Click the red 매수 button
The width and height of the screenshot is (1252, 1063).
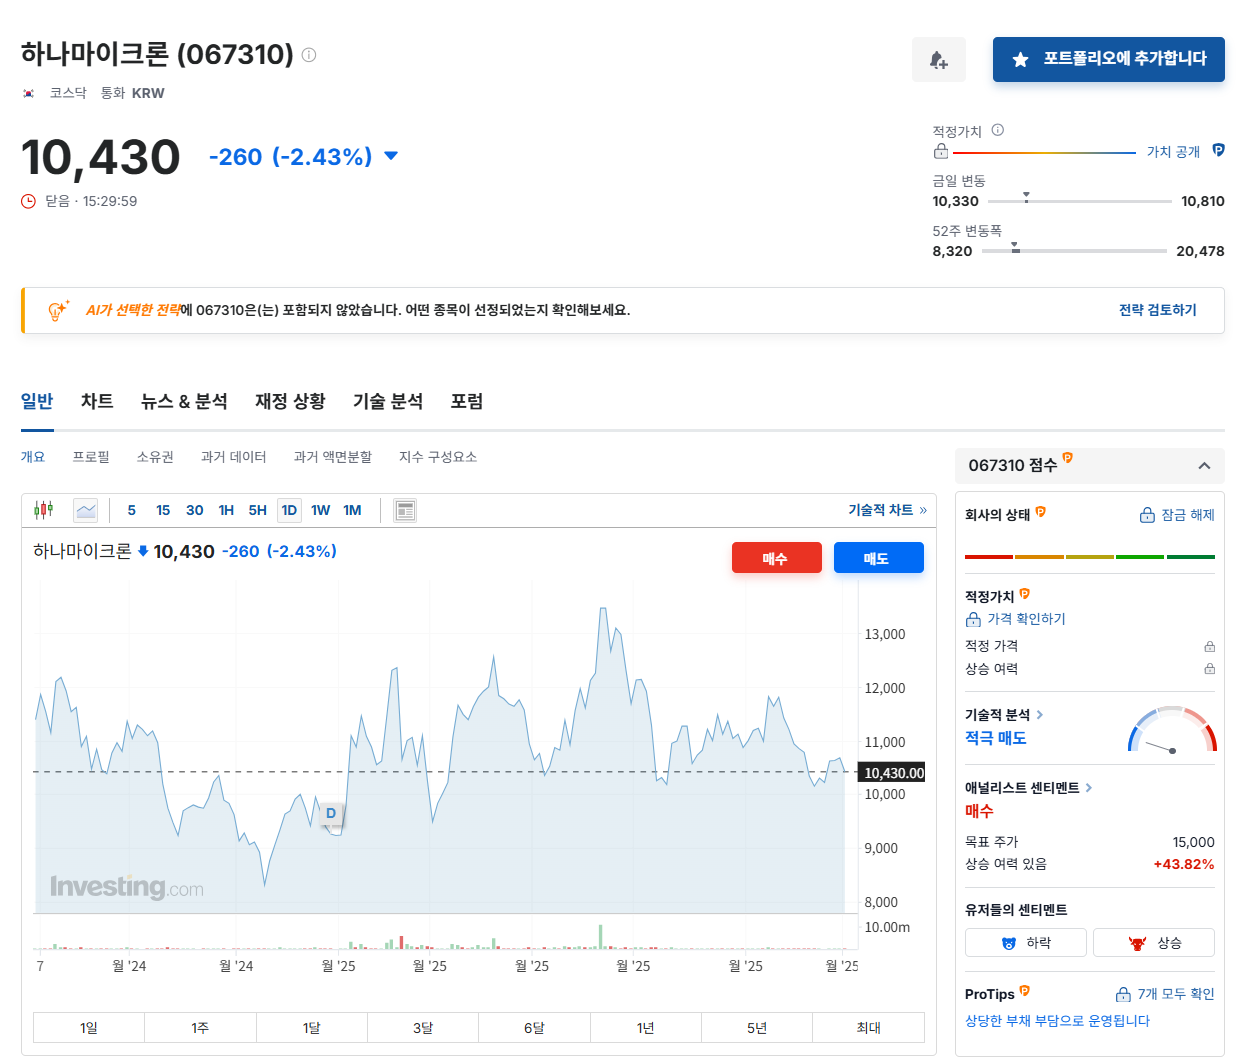pos(776,558)
